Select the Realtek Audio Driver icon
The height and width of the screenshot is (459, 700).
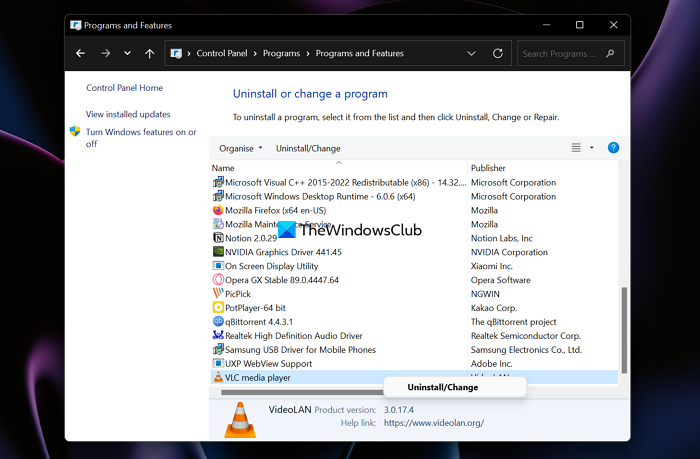(x=218, y=335)
